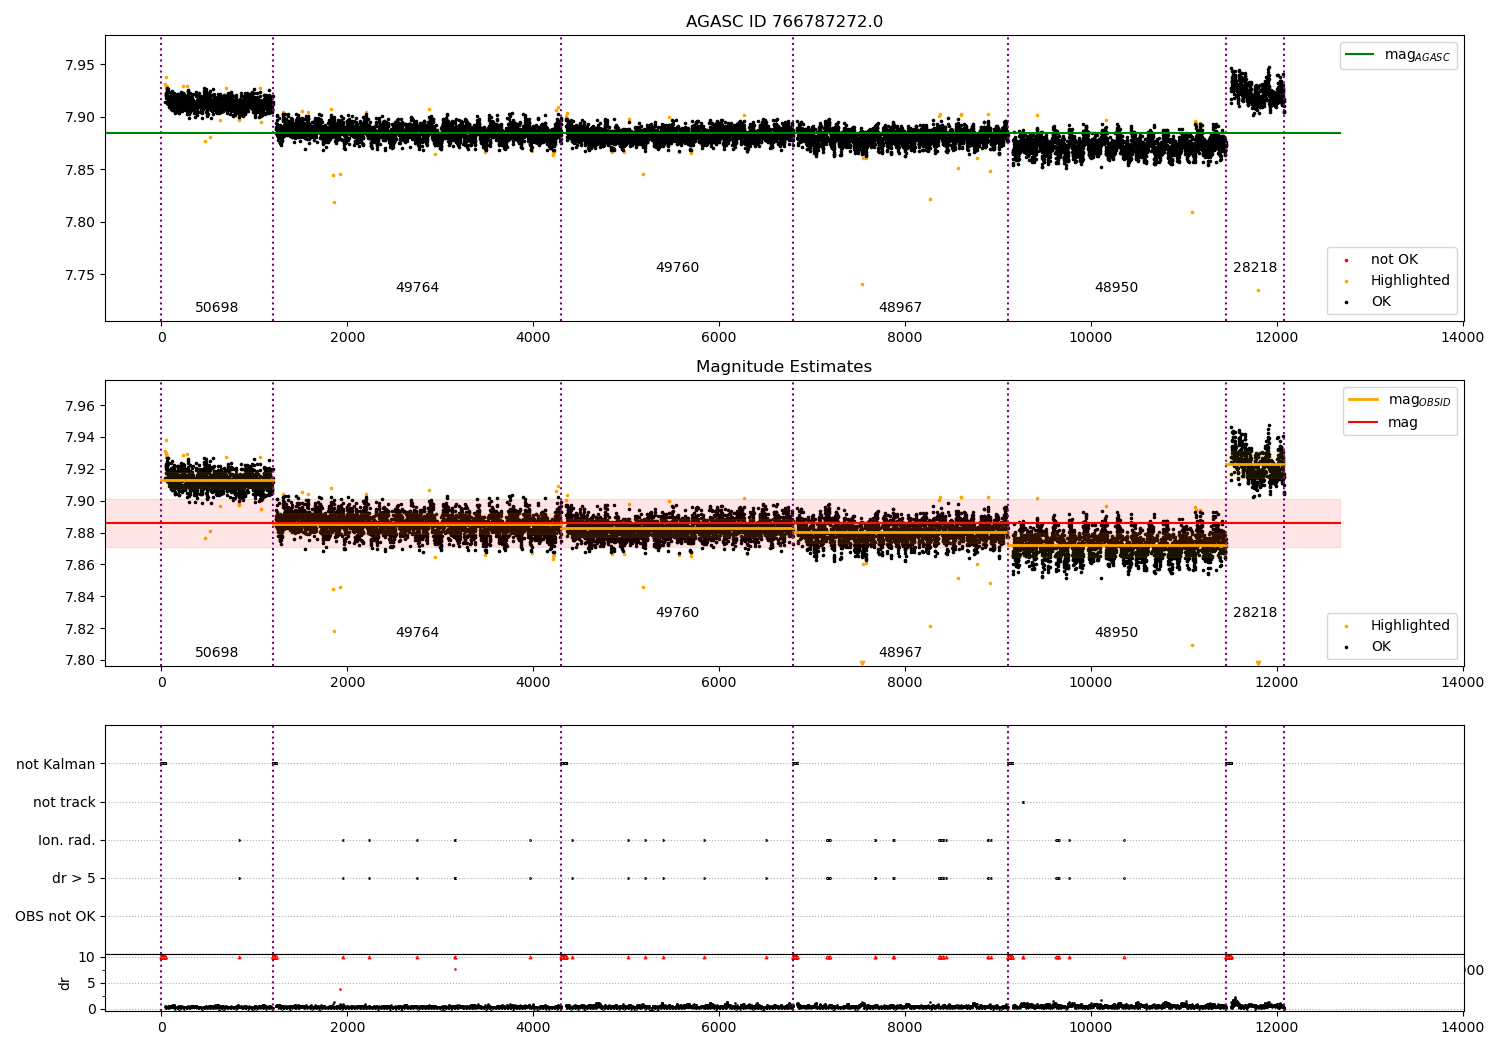
Task: Click obsid label 48950 in the top plot
Action: (1116, 288)
